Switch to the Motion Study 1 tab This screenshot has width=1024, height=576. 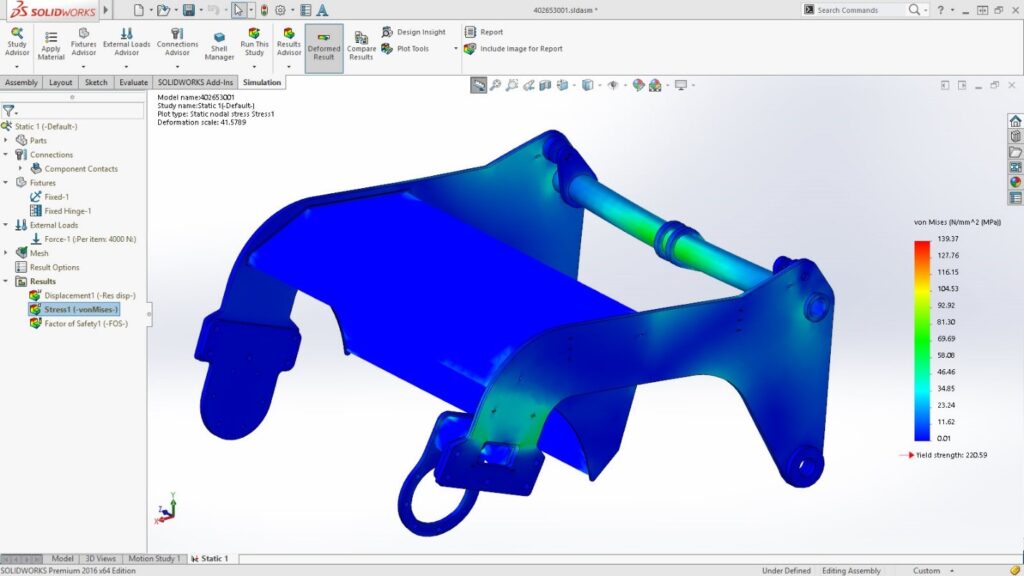coord(154,558)
